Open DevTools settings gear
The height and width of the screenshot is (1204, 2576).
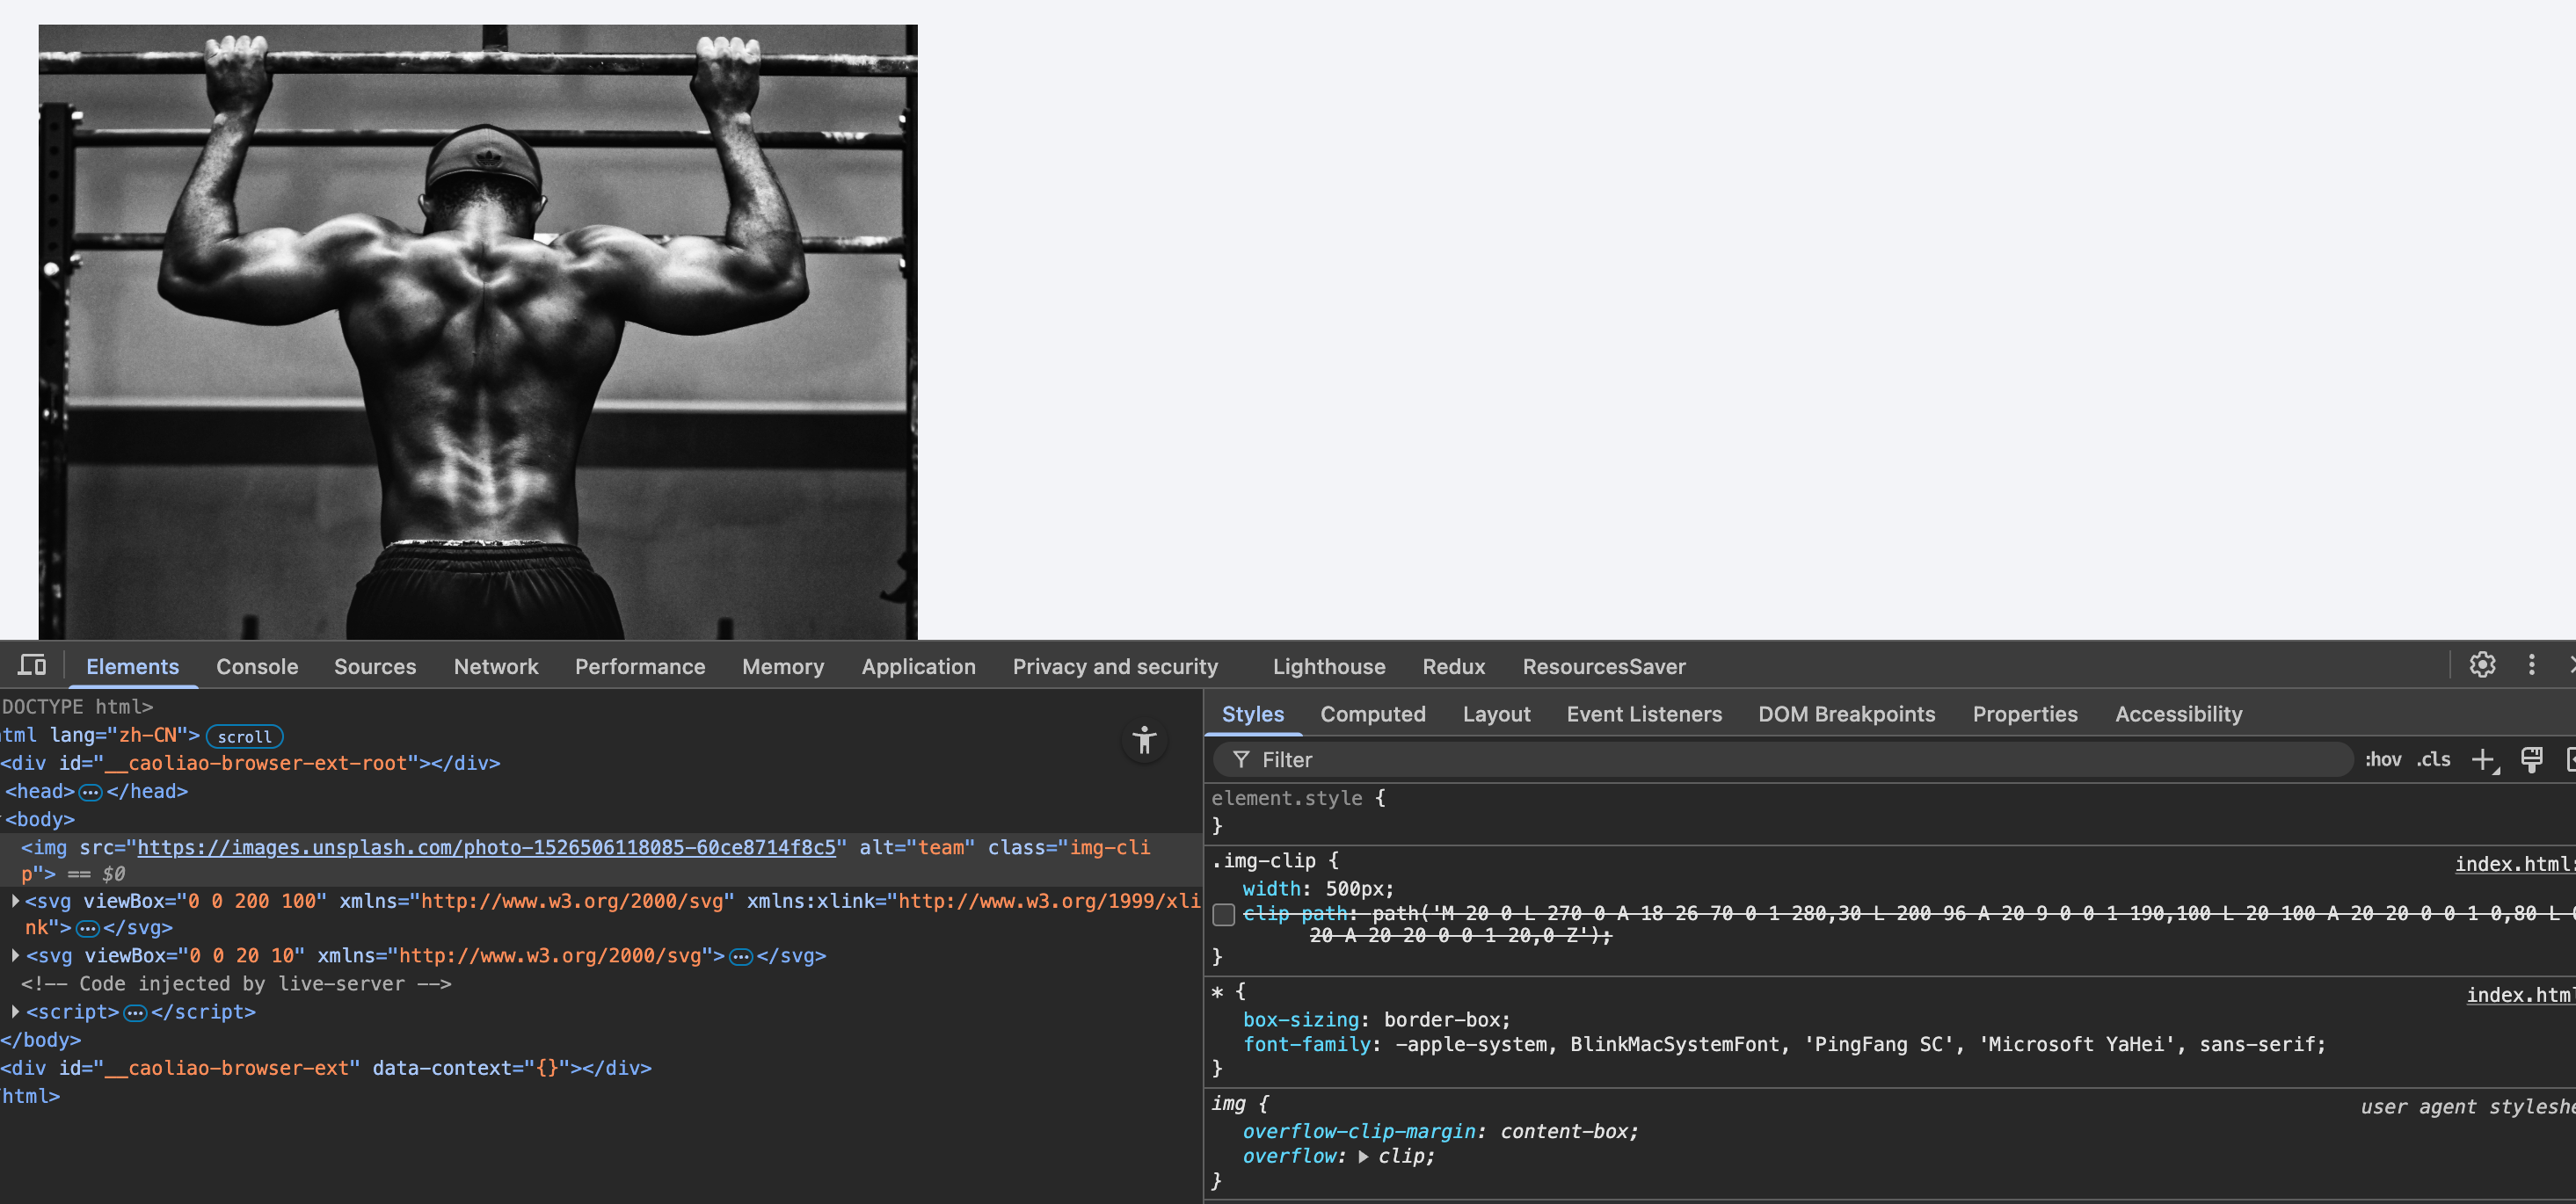[x=2481, y=665]
